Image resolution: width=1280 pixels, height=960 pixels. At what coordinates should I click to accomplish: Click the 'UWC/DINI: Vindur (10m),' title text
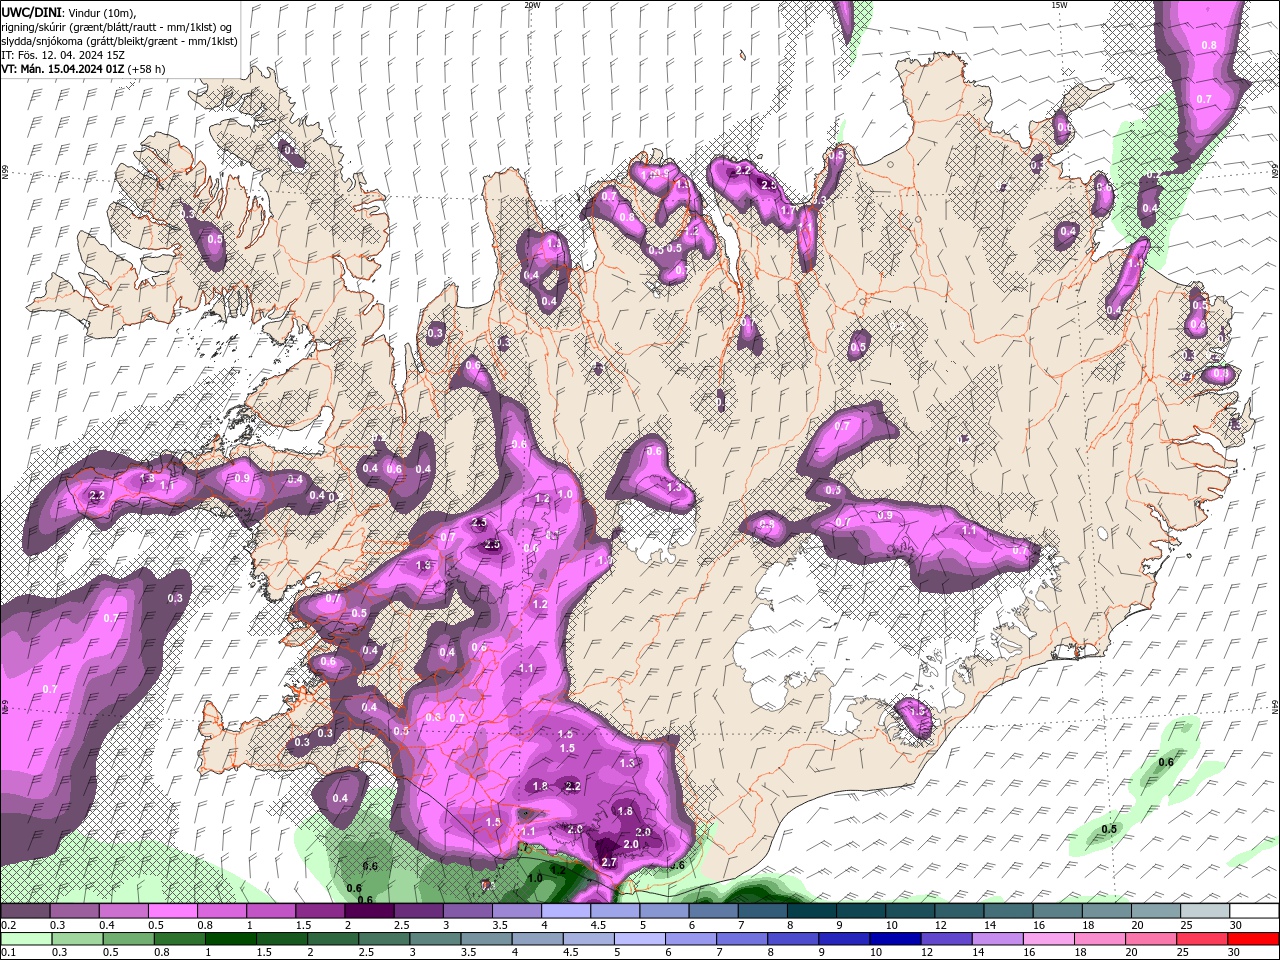[x=69, y=12]
